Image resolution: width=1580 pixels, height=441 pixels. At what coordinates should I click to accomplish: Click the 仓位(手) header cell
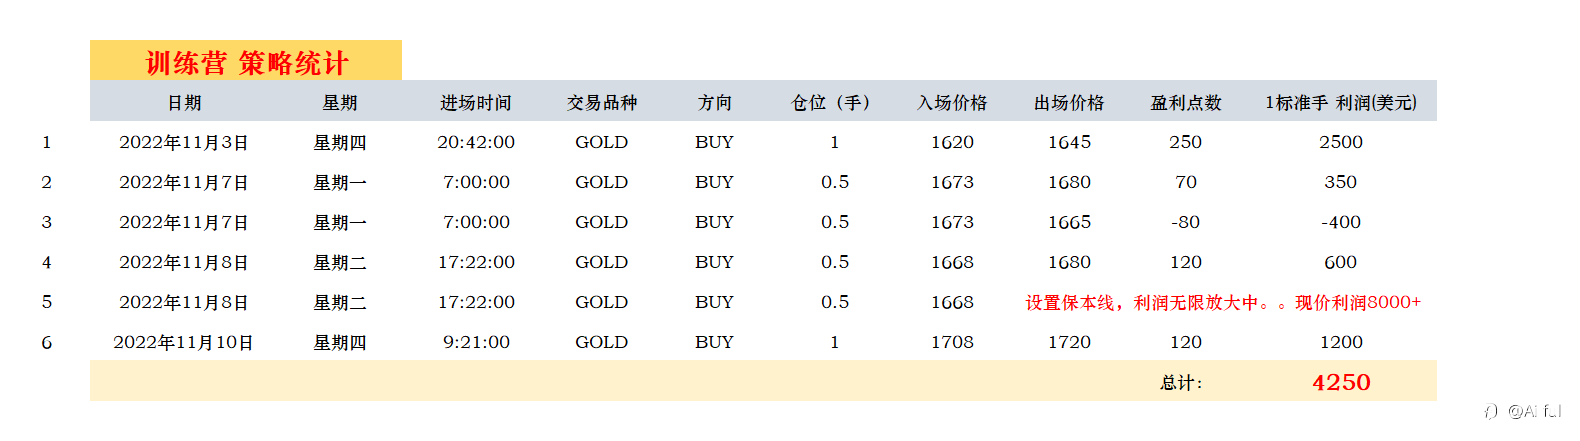tap(833, 102)
